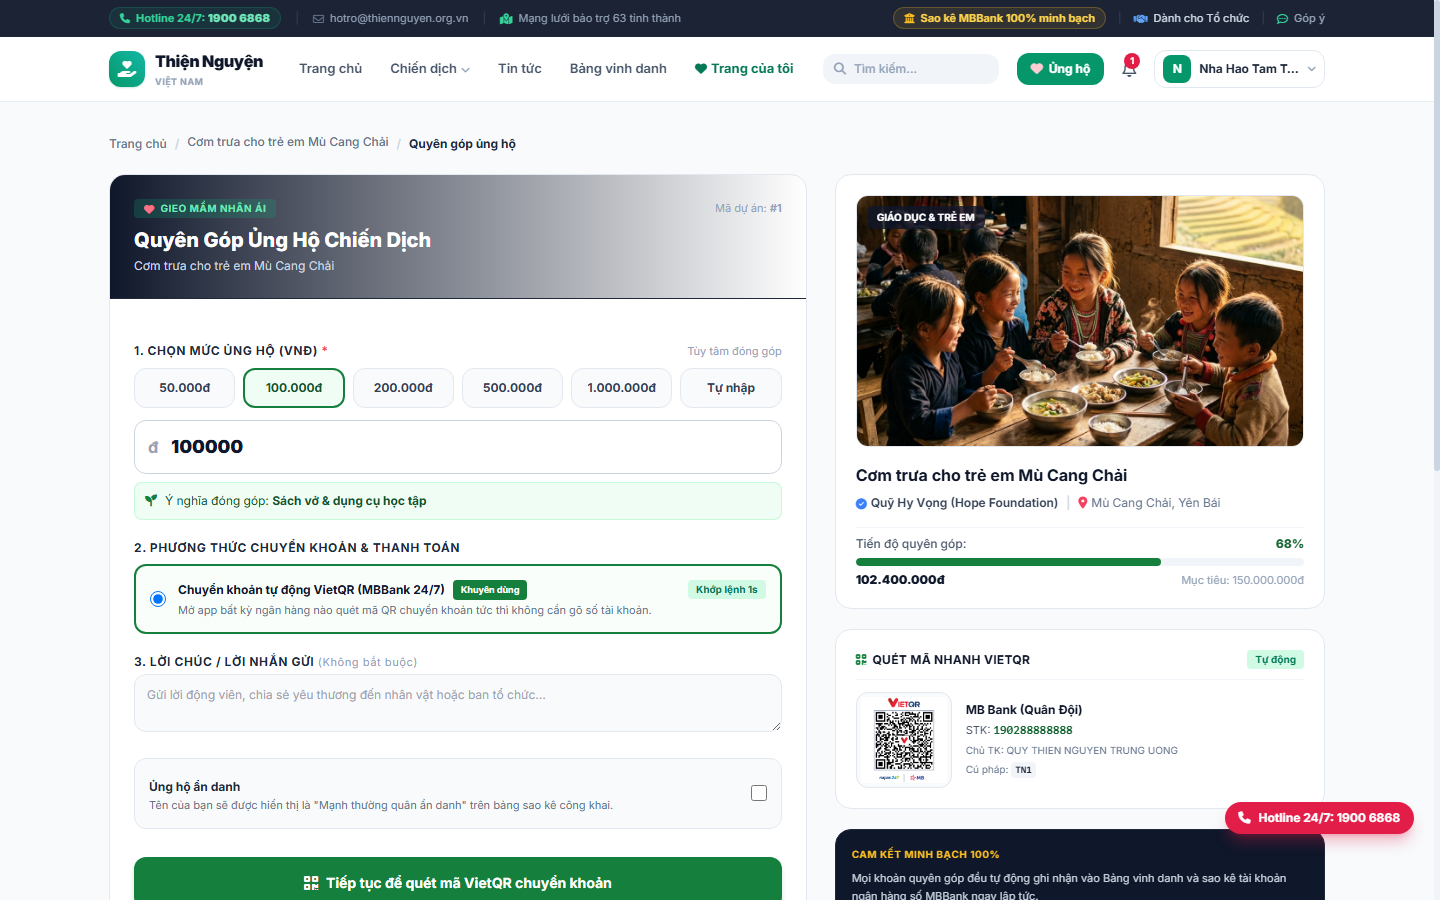
Task: Click the QR grid icon beside Quét mã nhanh VietQR
Action: tap(861, 660)
